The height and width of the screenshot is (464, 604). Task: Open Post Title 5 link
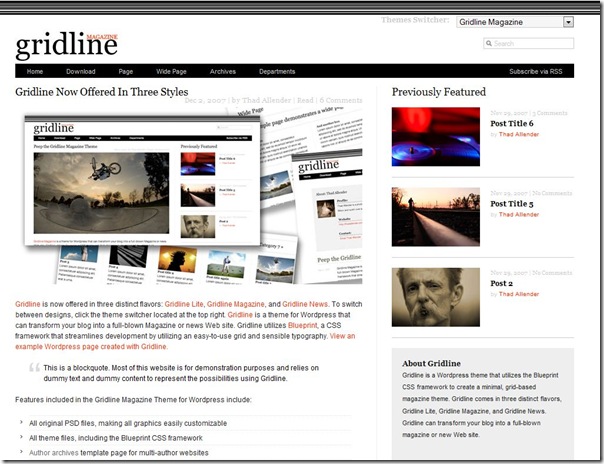click(512, 204)
